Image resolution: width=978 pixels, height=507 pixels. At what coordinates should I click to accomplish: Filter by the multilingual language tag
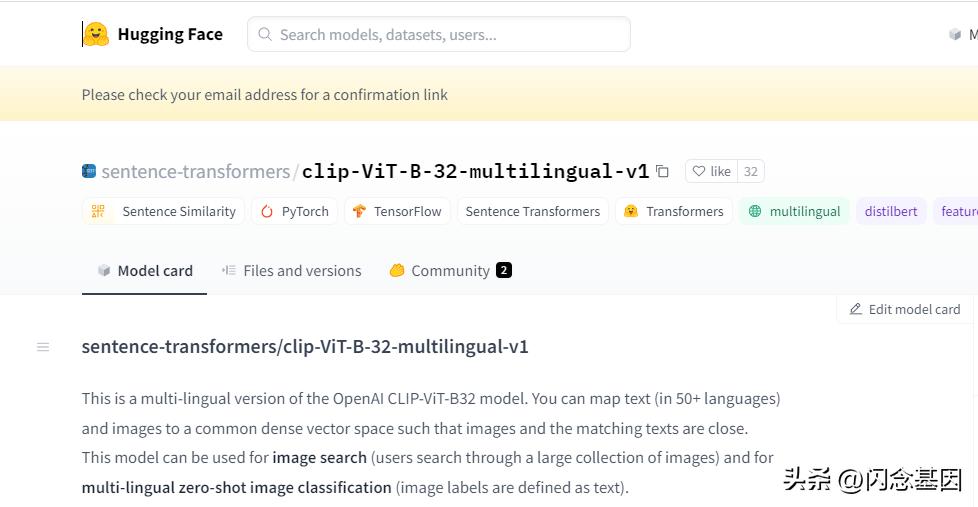[794, 211]
